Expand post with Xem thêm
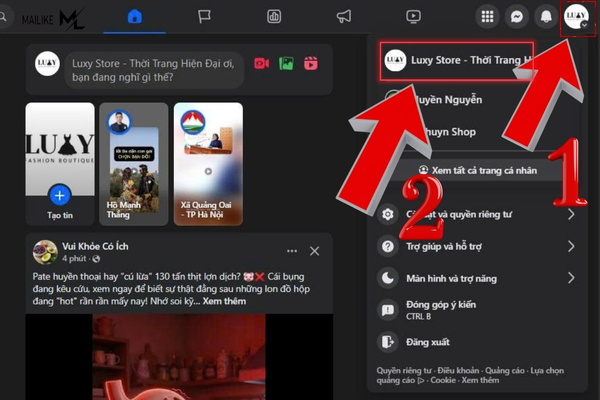 (x=224, y=301)
